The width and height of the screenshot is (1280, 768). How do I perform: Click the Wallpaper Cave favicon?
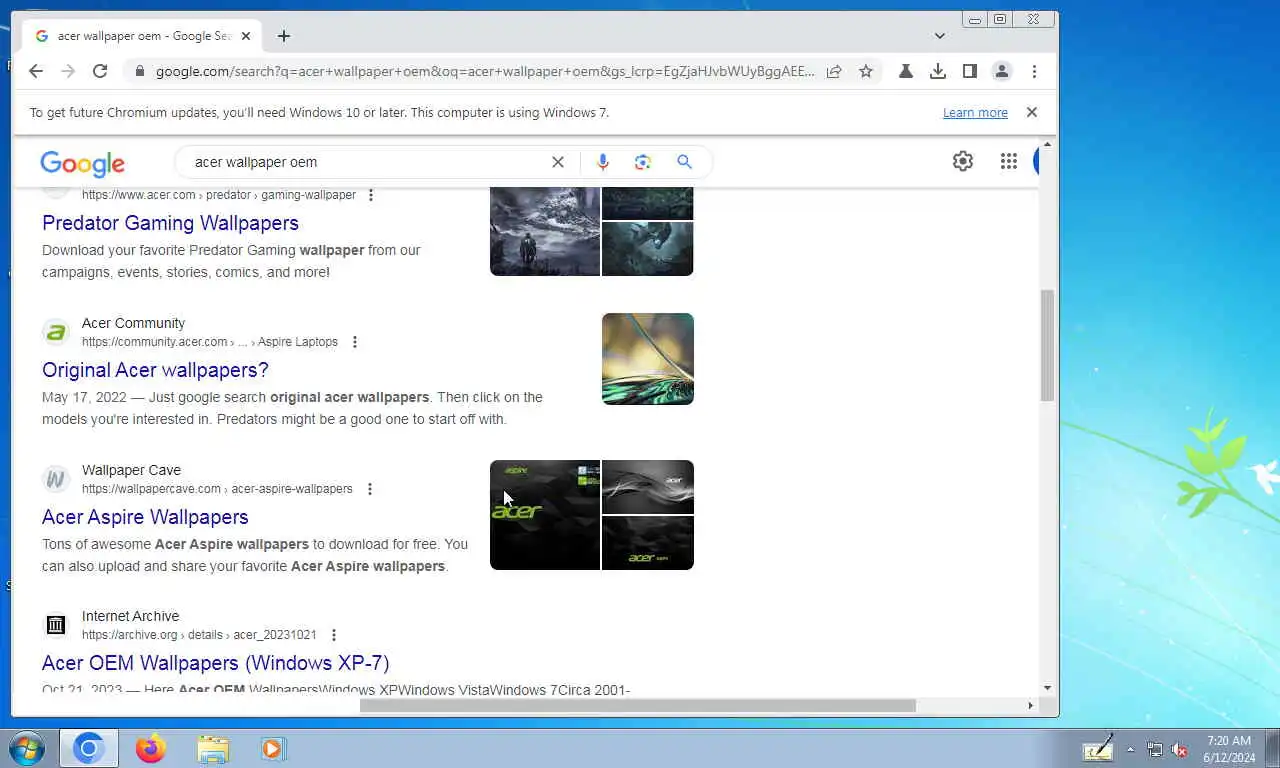click(56, 479)
